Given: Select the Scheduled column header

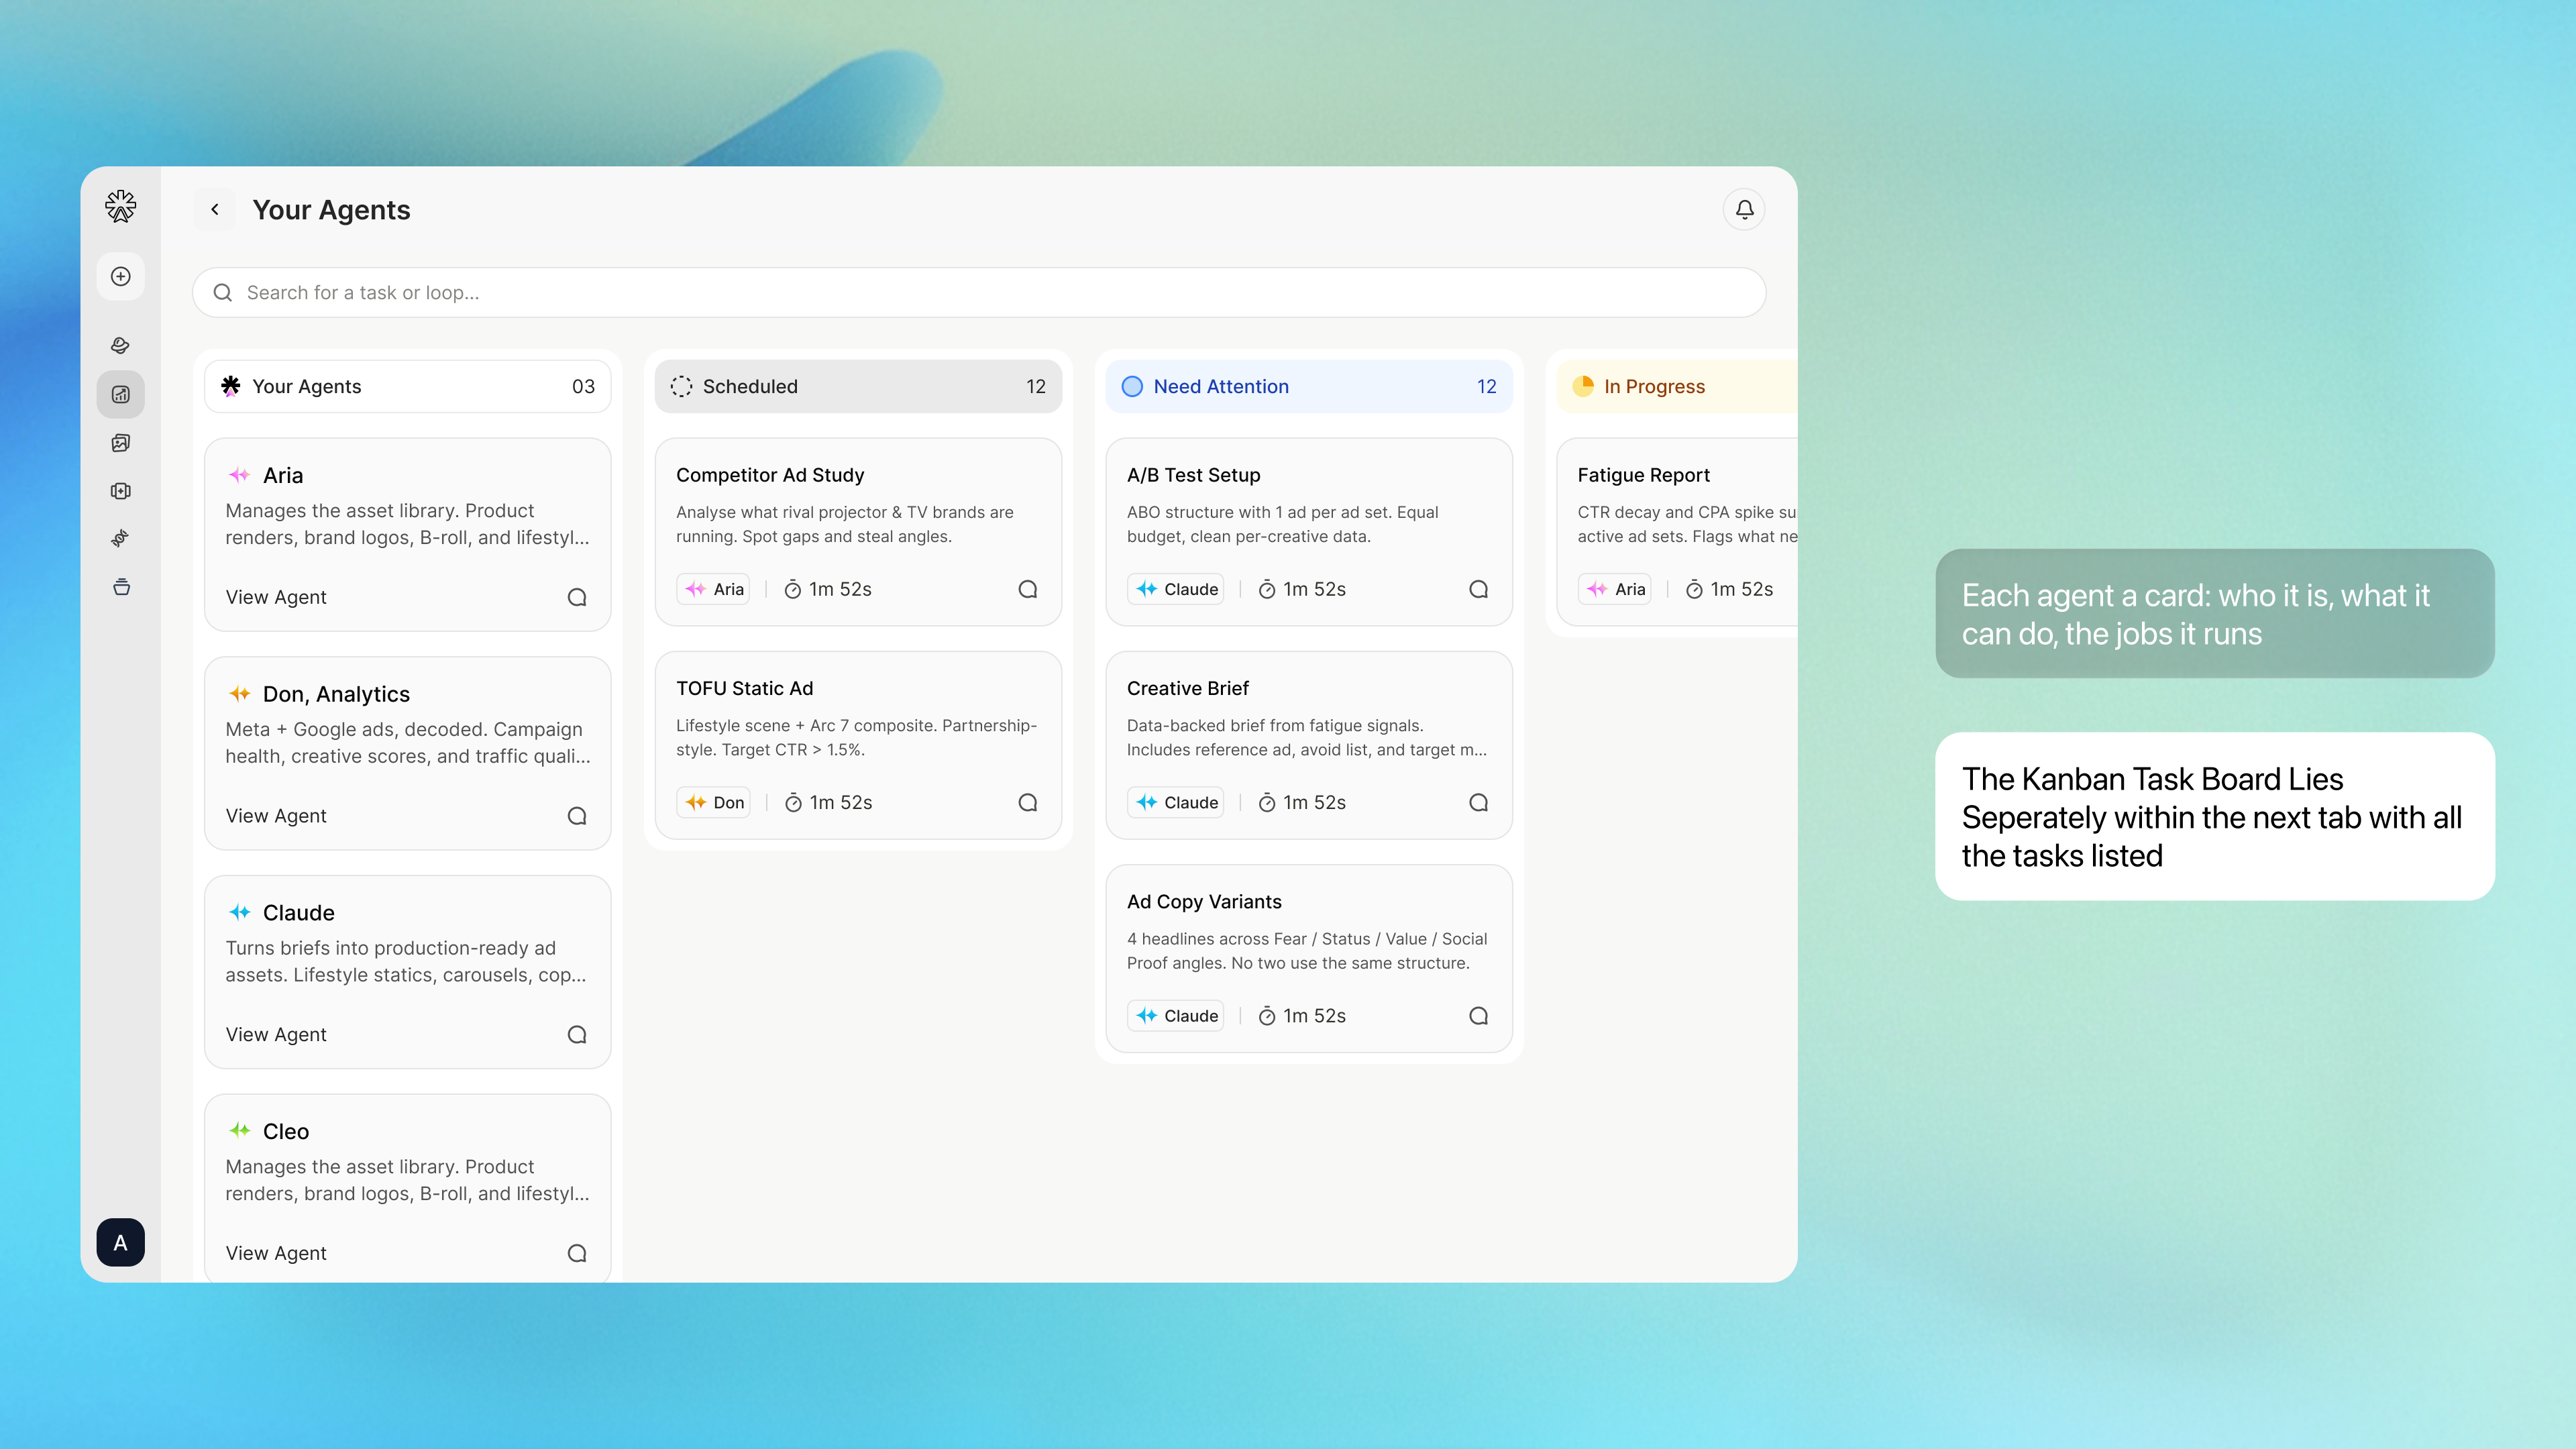Looking at the screenshot, I should [858, 386].
